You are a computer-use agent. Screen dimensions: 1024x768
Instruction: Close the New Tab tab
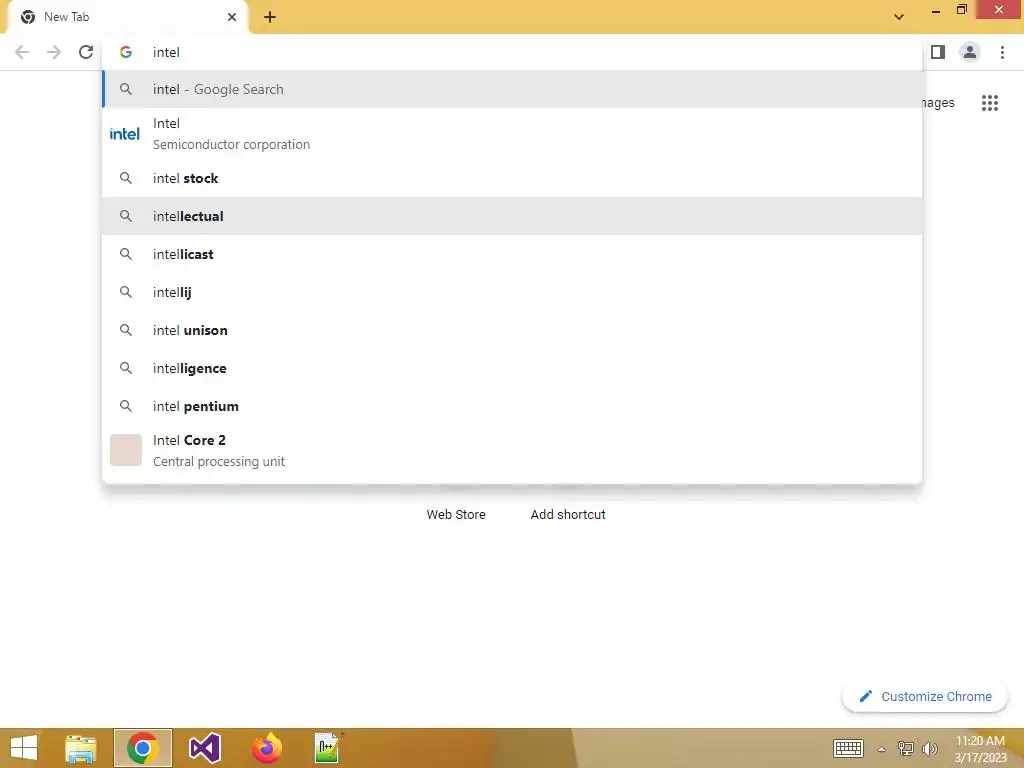(x=232, y=17)
